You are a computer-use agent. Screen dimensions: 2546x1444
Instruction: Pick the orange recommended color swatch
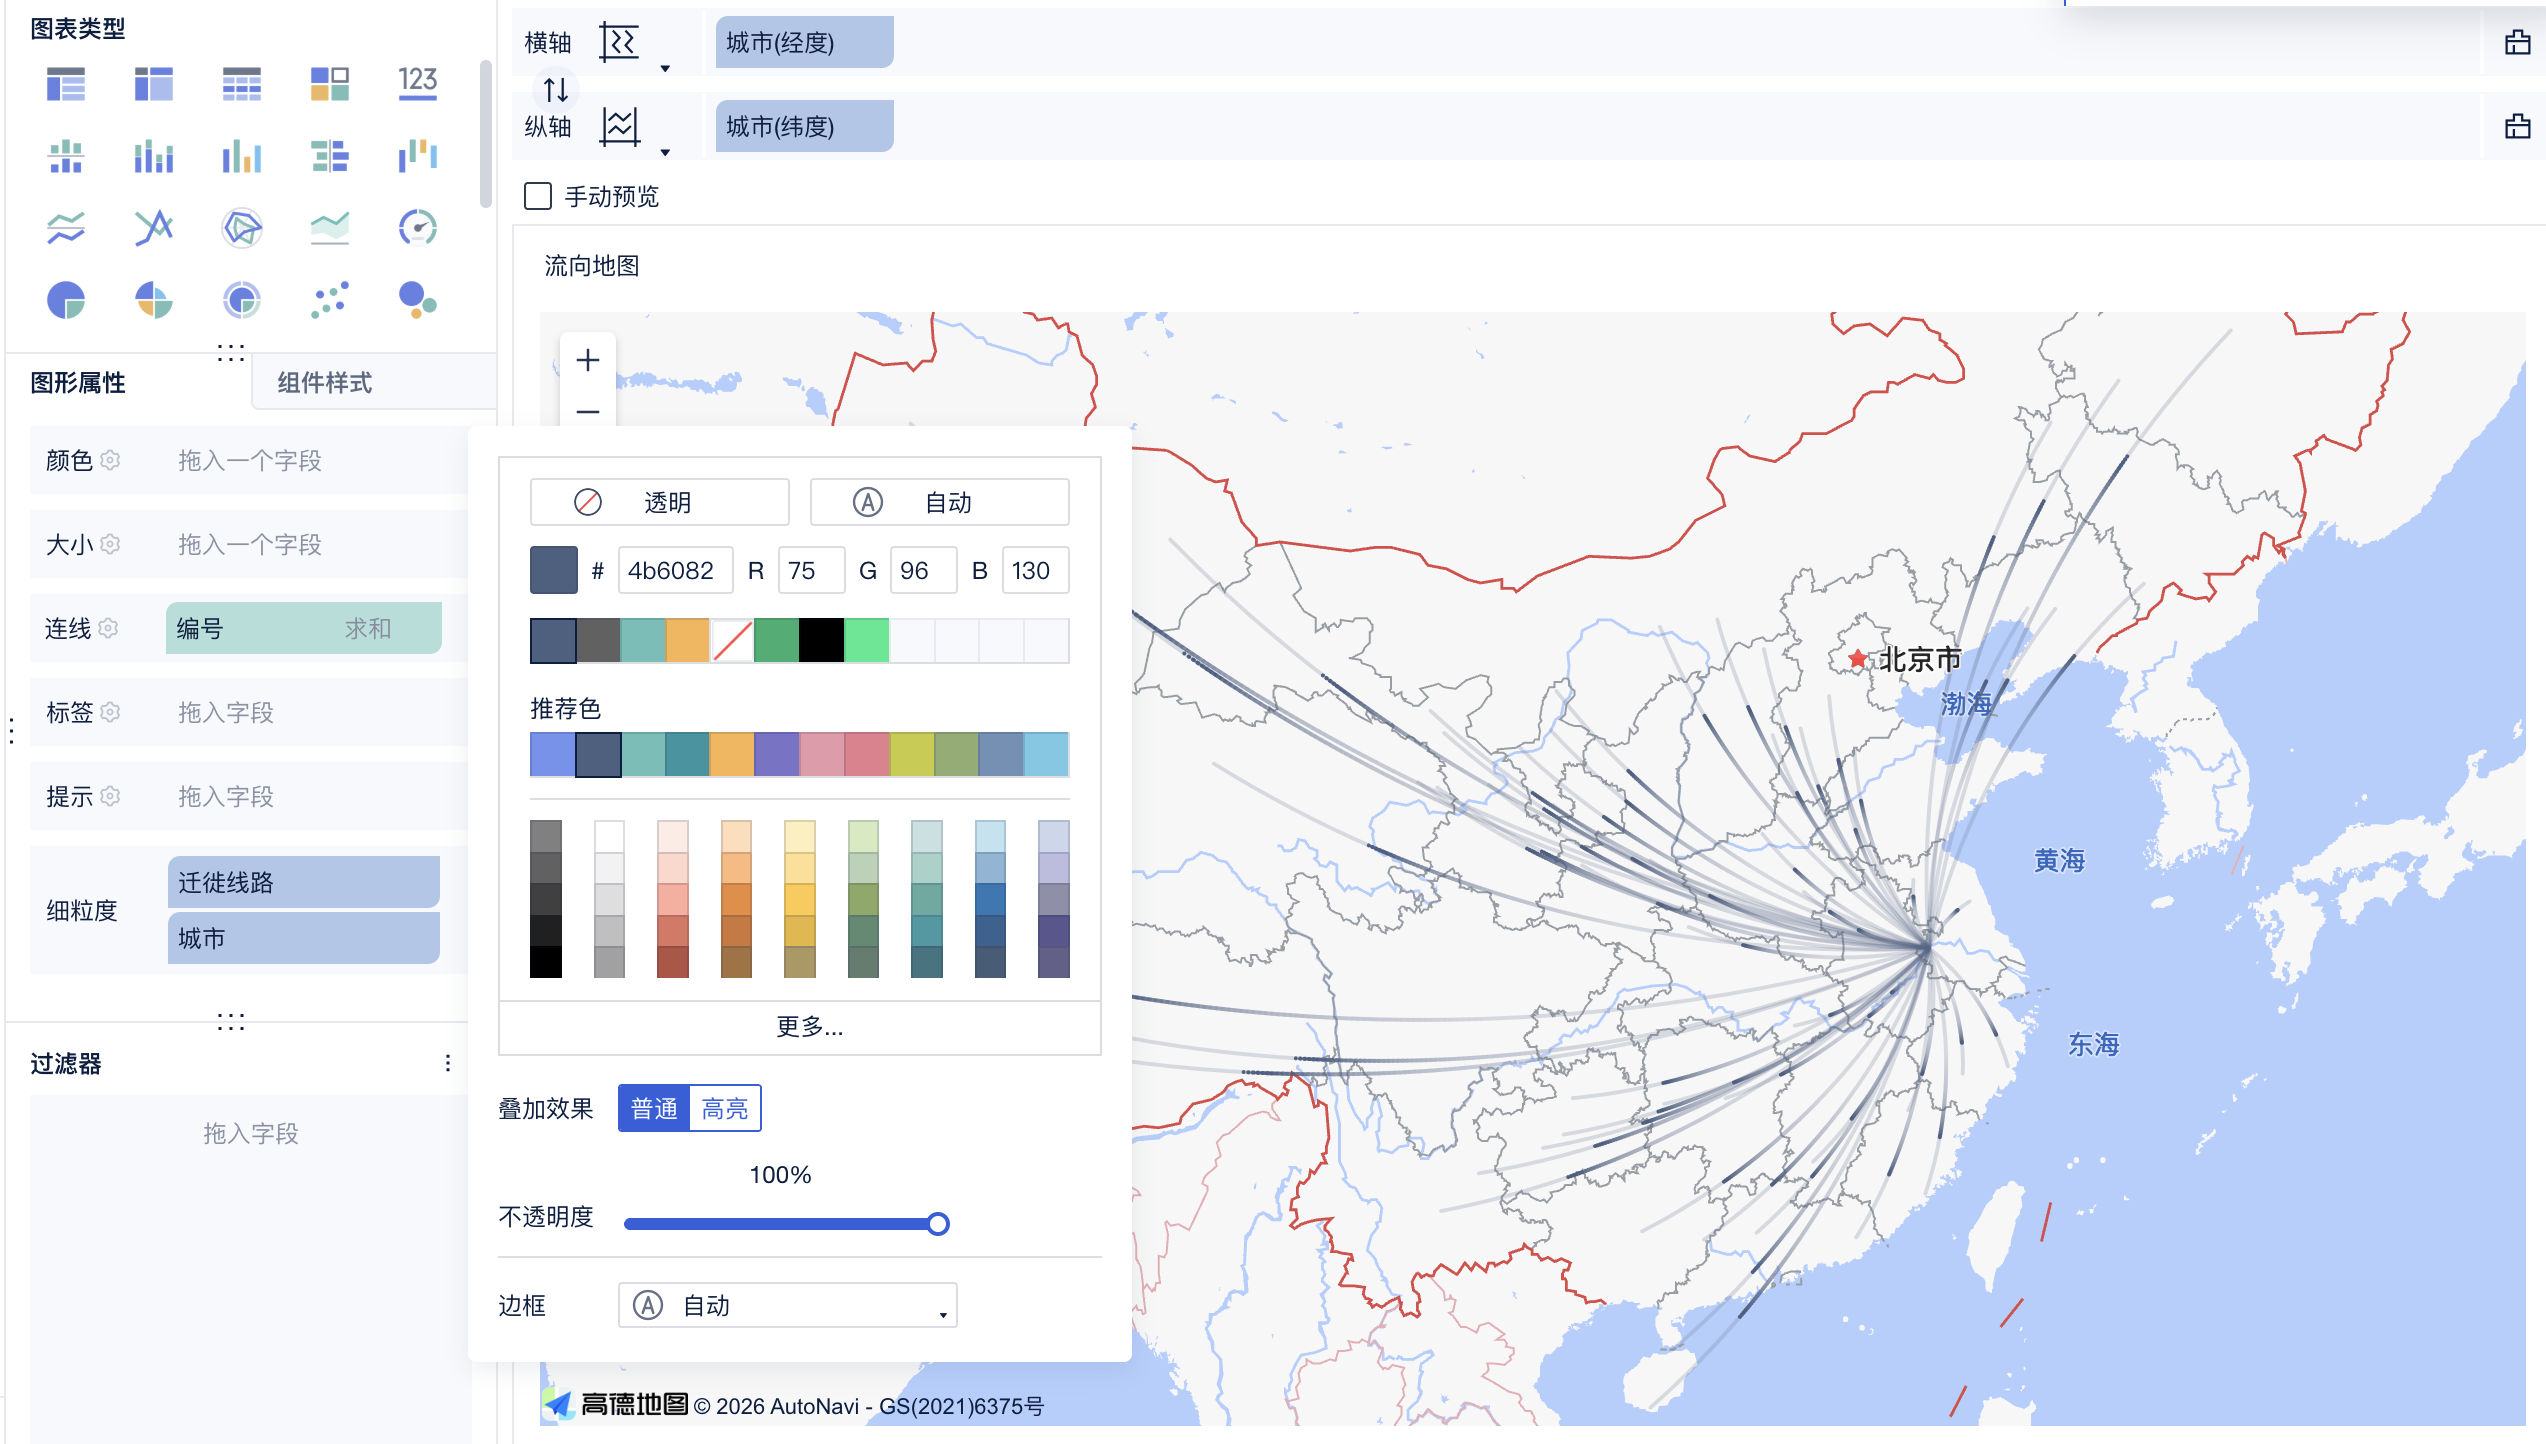click(x=731, y=754)
